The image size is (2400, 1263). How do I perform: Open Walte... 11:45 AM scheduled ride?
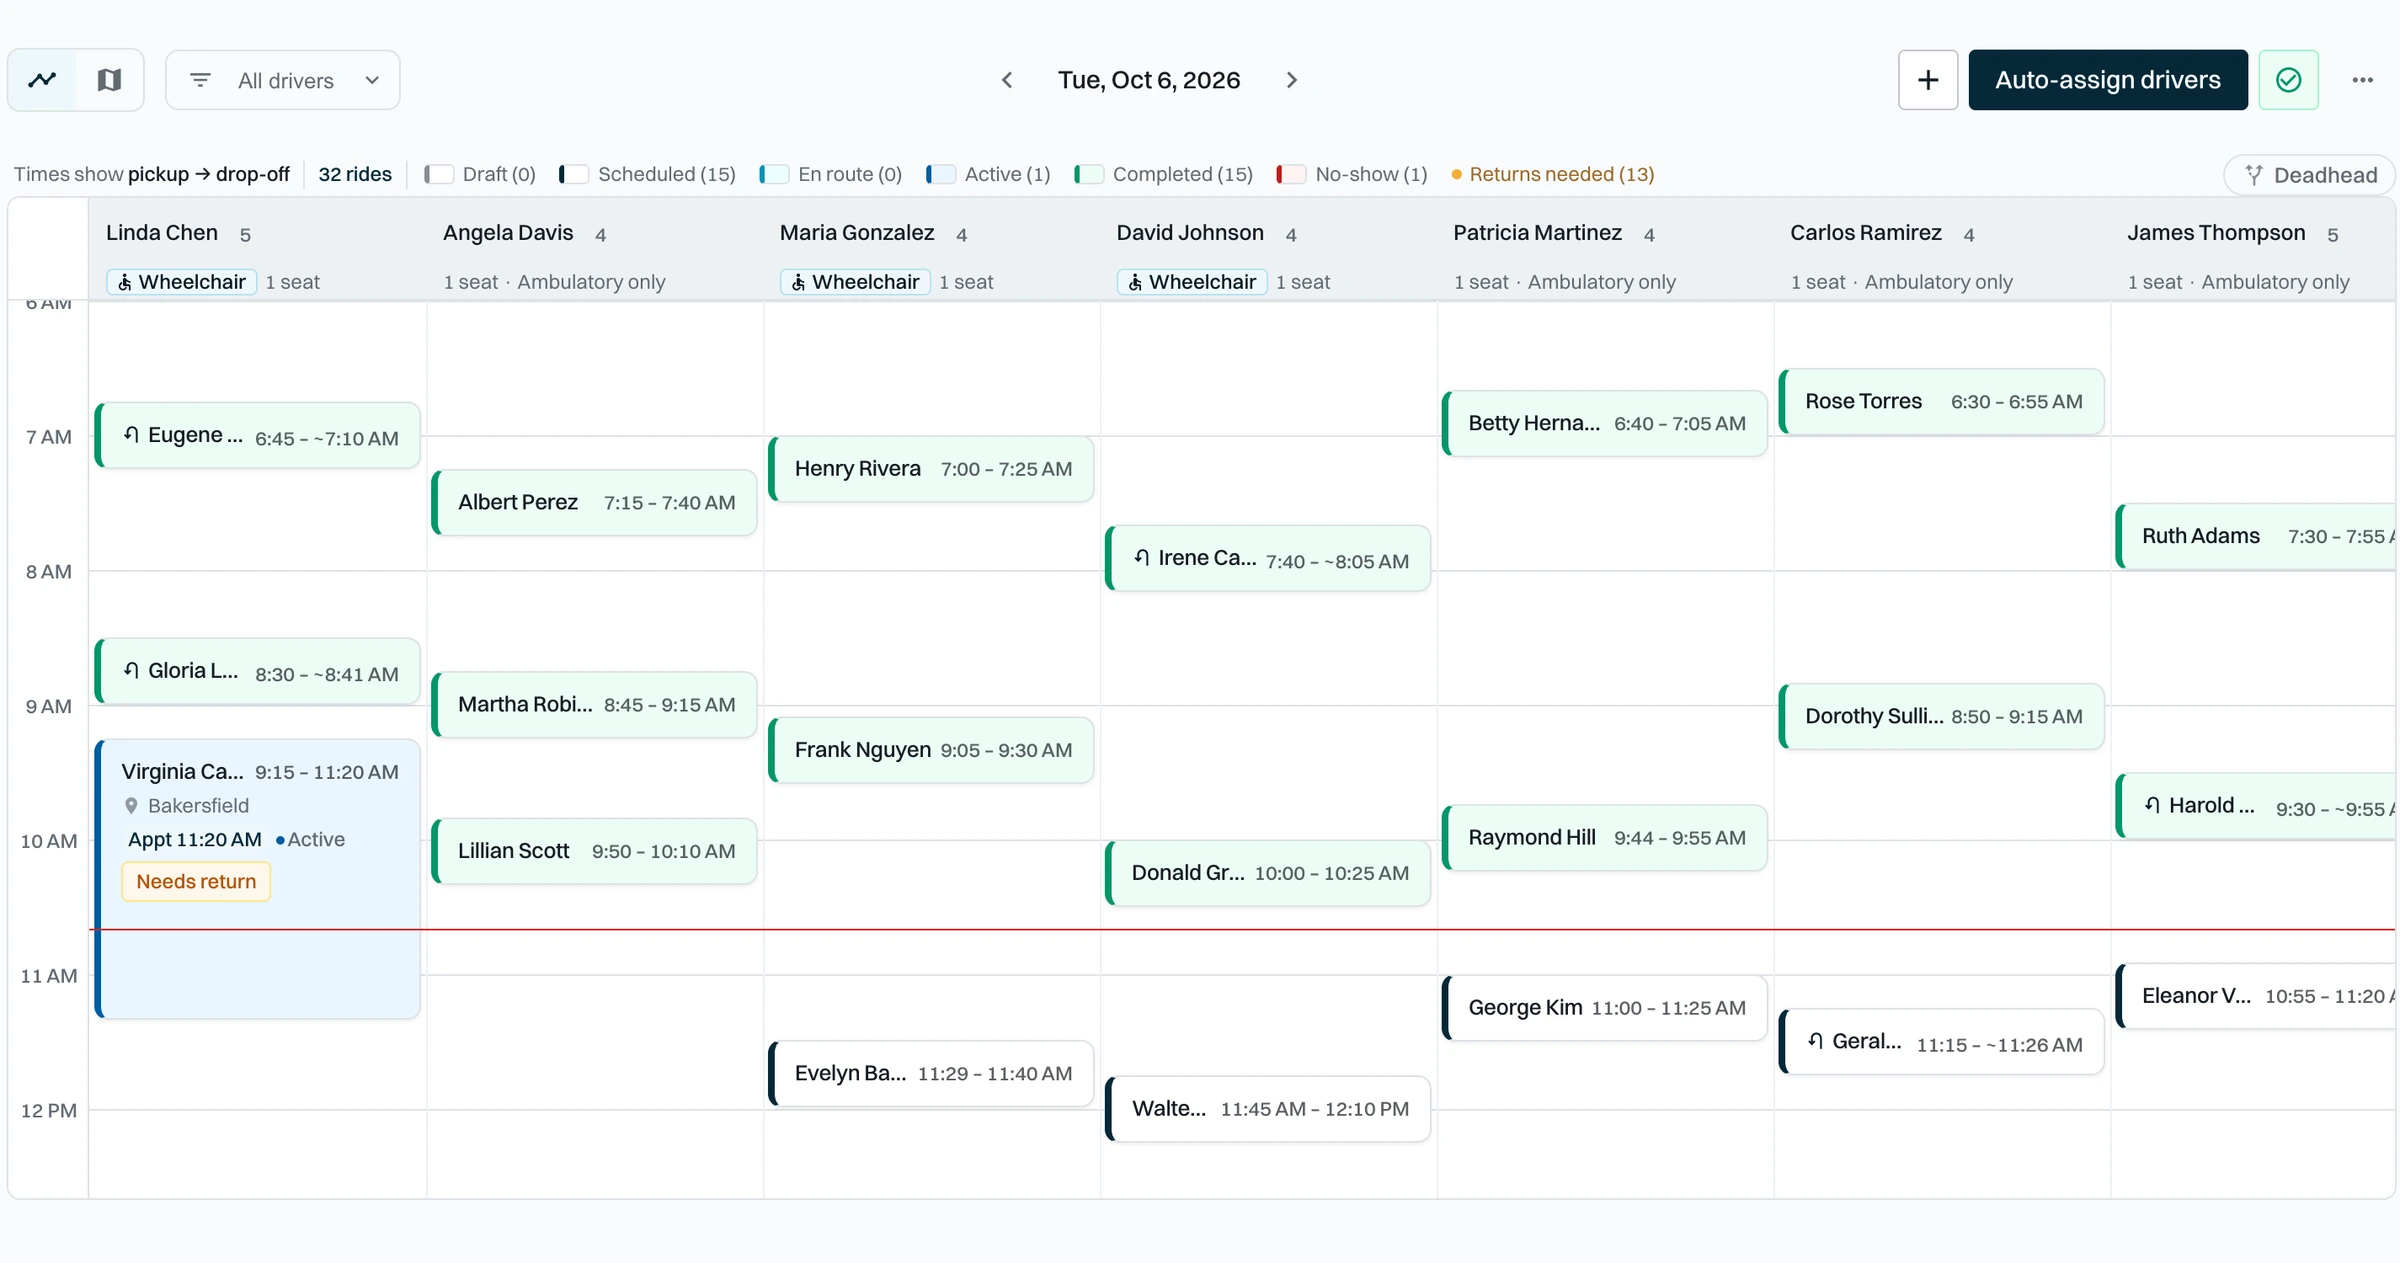point(1268,1109)
